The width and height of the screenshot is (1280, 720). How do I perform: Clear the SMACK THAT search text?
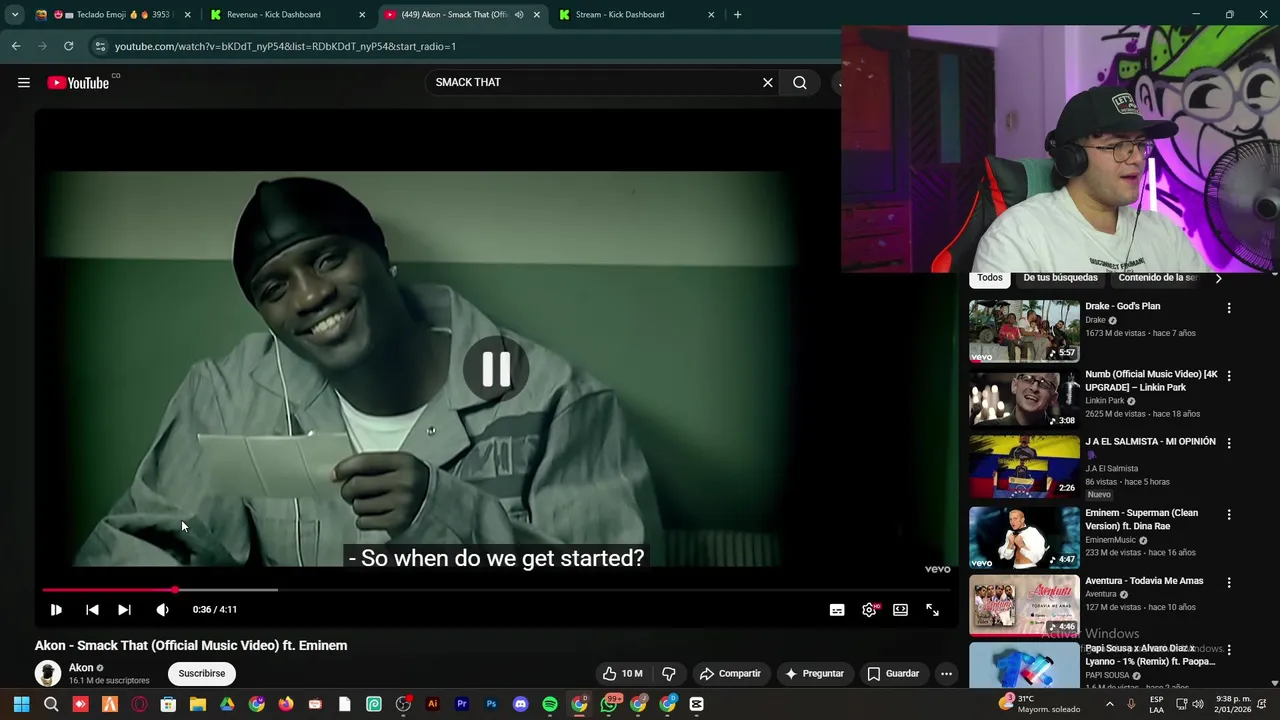coord(768,83)
